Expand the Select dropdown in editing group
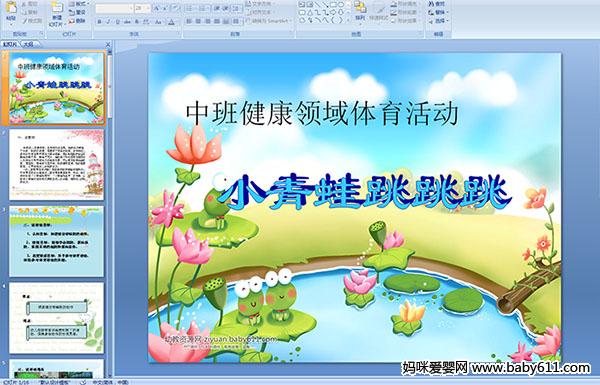This screenshot has height=385, width=600. (x=439, y=21)
